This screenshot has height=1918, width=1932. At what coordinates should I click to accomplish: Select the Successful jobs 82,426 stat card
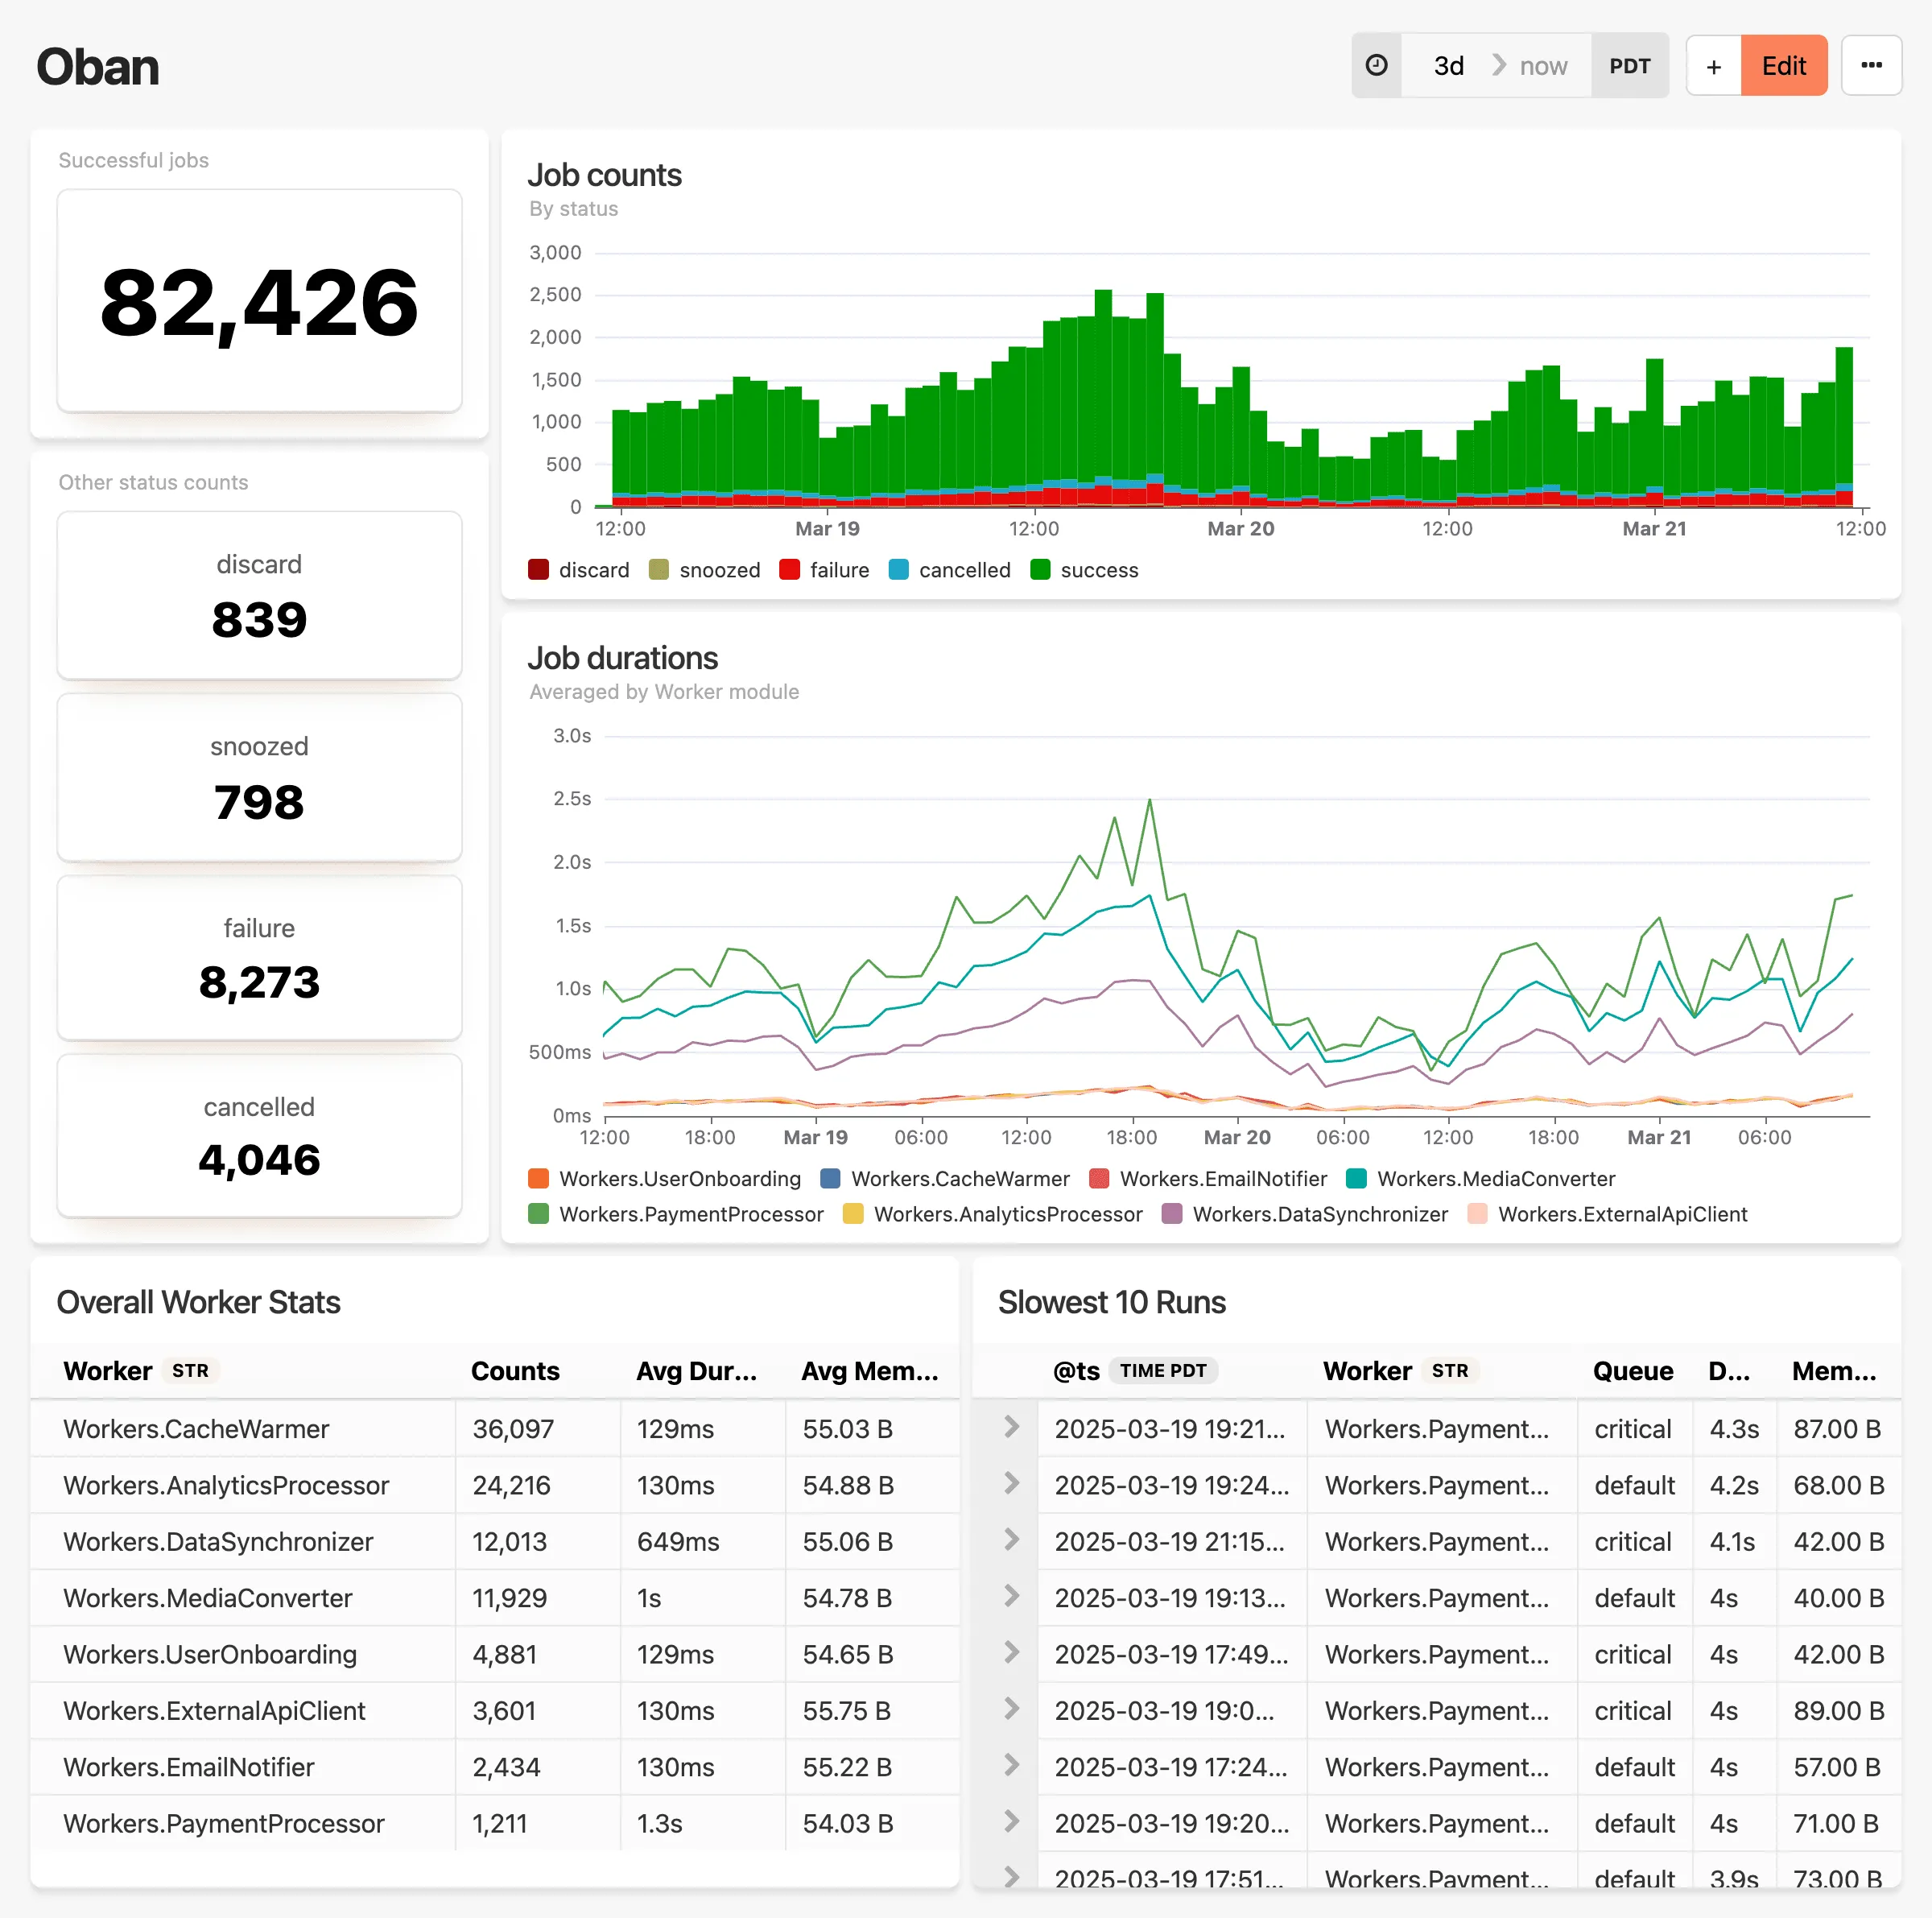point(259,301)
